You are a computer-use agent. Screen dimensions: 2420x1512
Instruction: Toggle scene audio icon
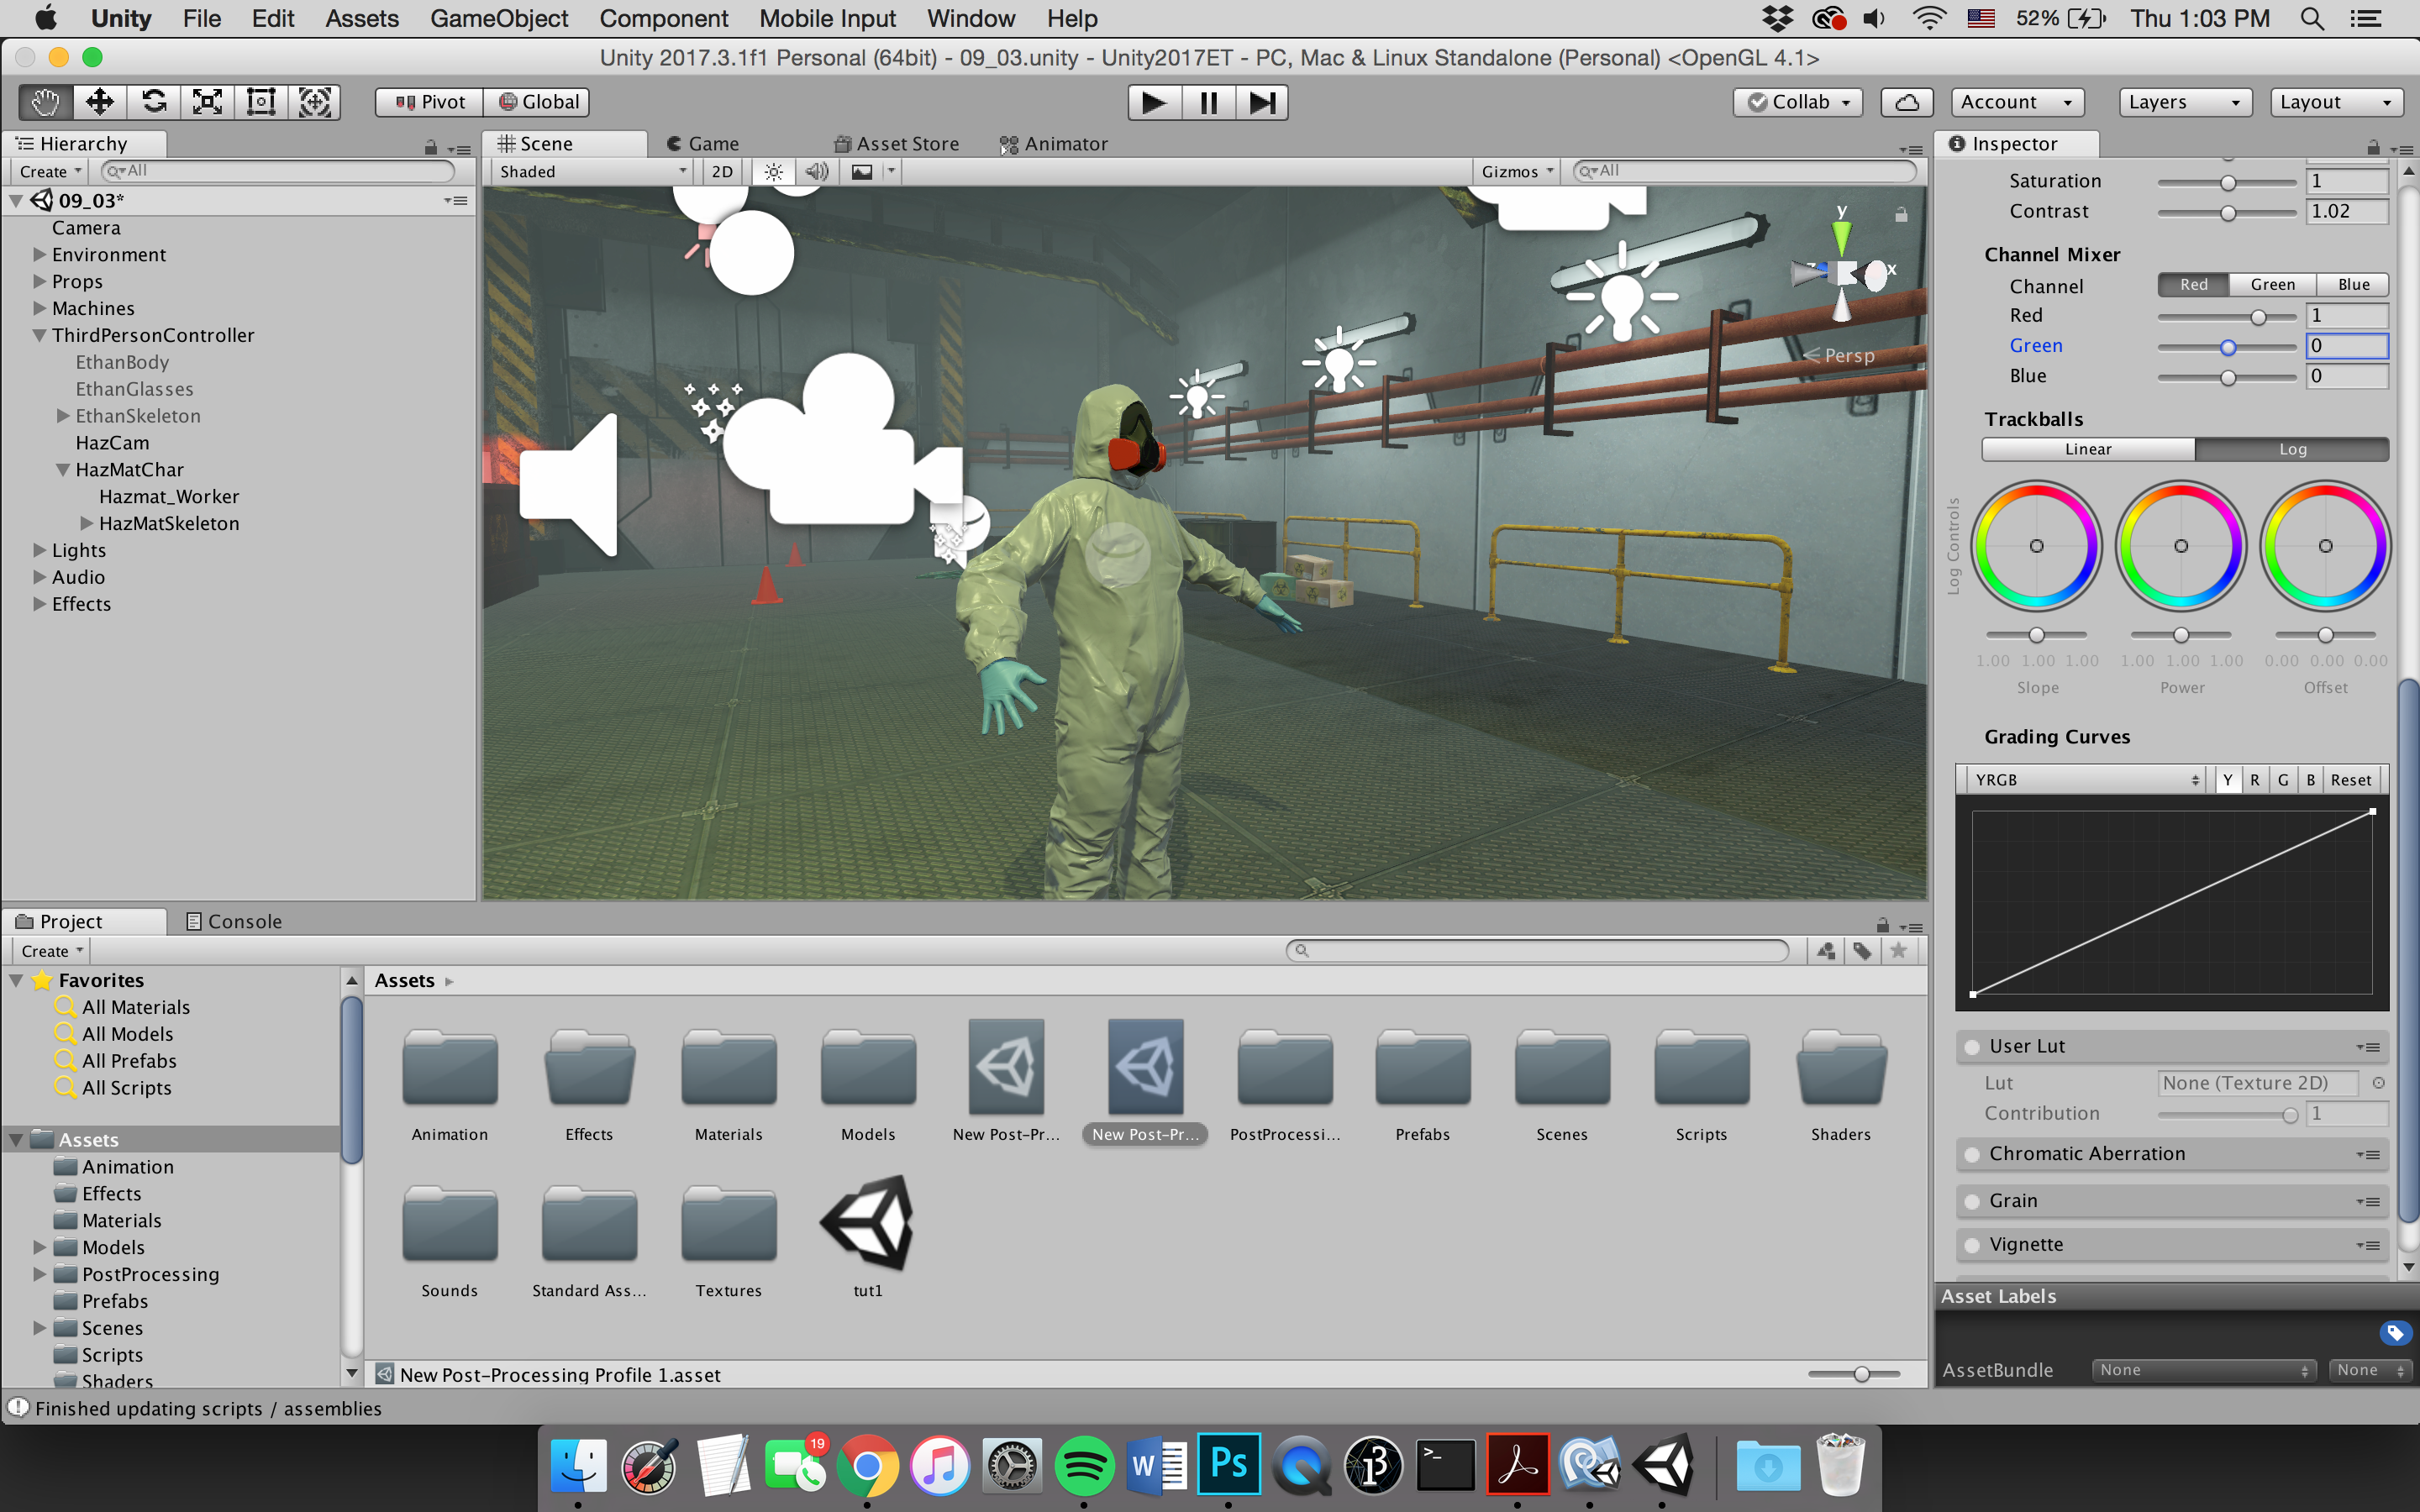[817, 171]
